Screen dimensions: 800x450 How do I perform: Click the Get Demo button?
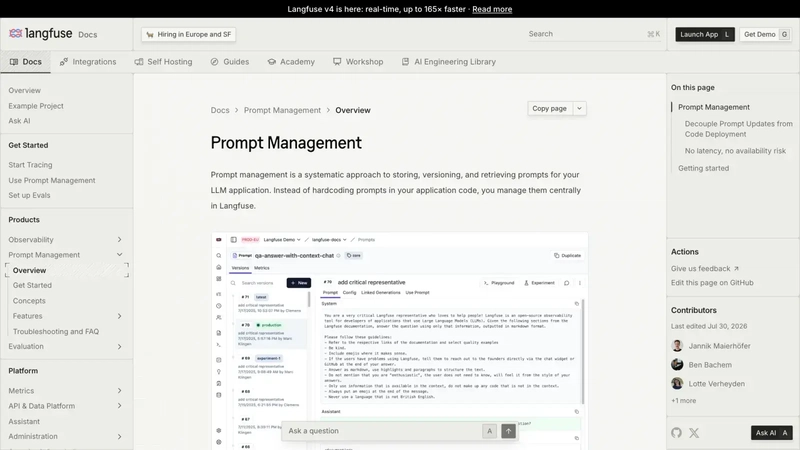click(x=766, y=34)
